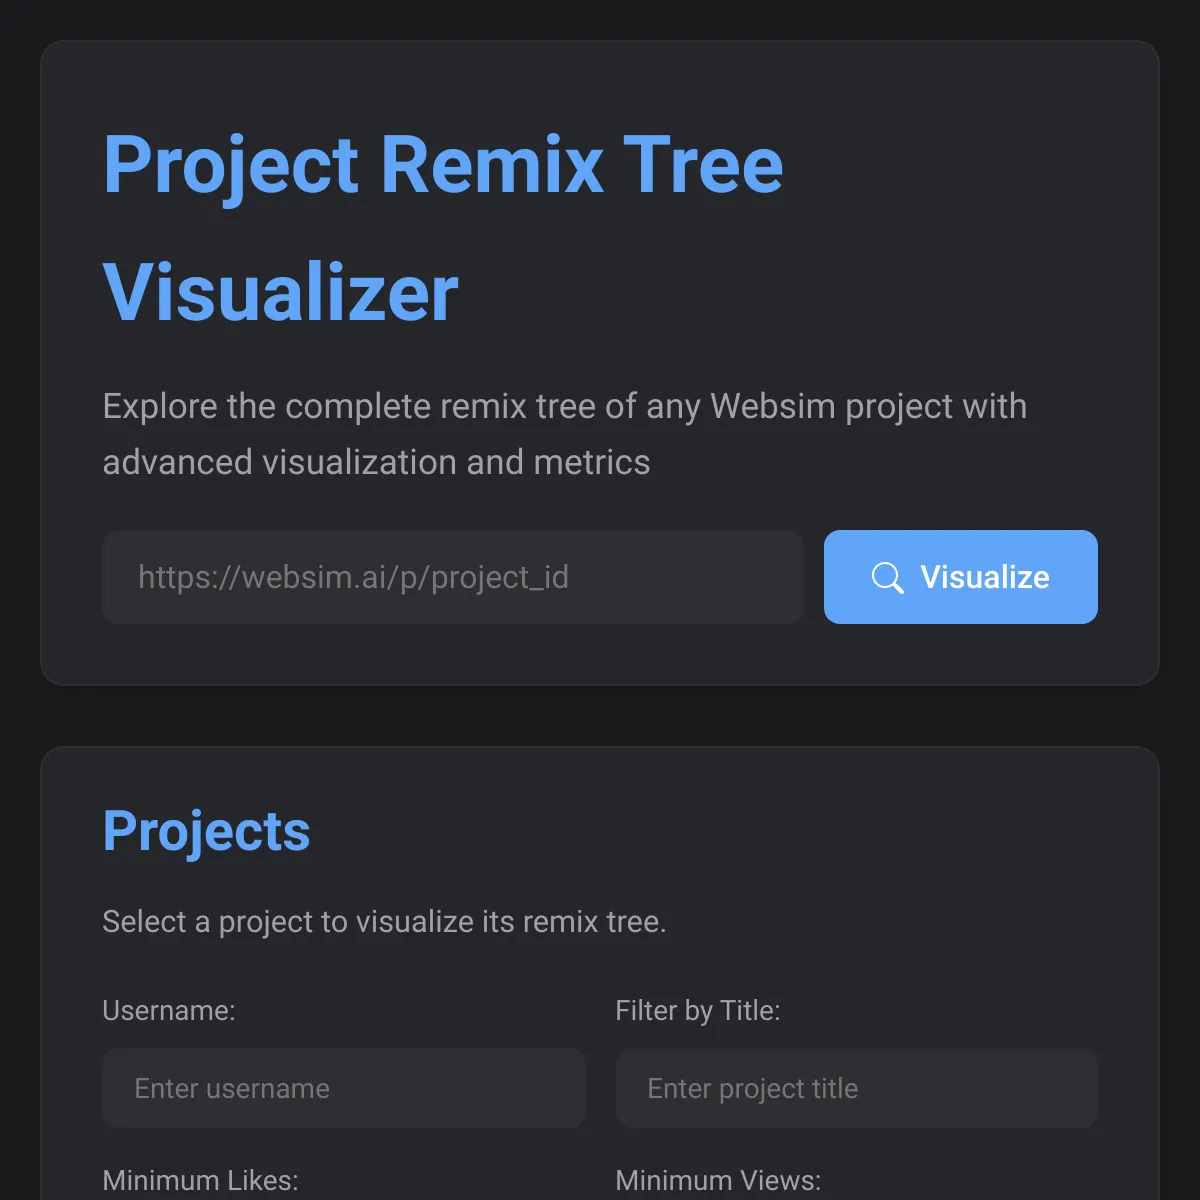
Task: Focus the websim project URL input
Action: point(453,577)
